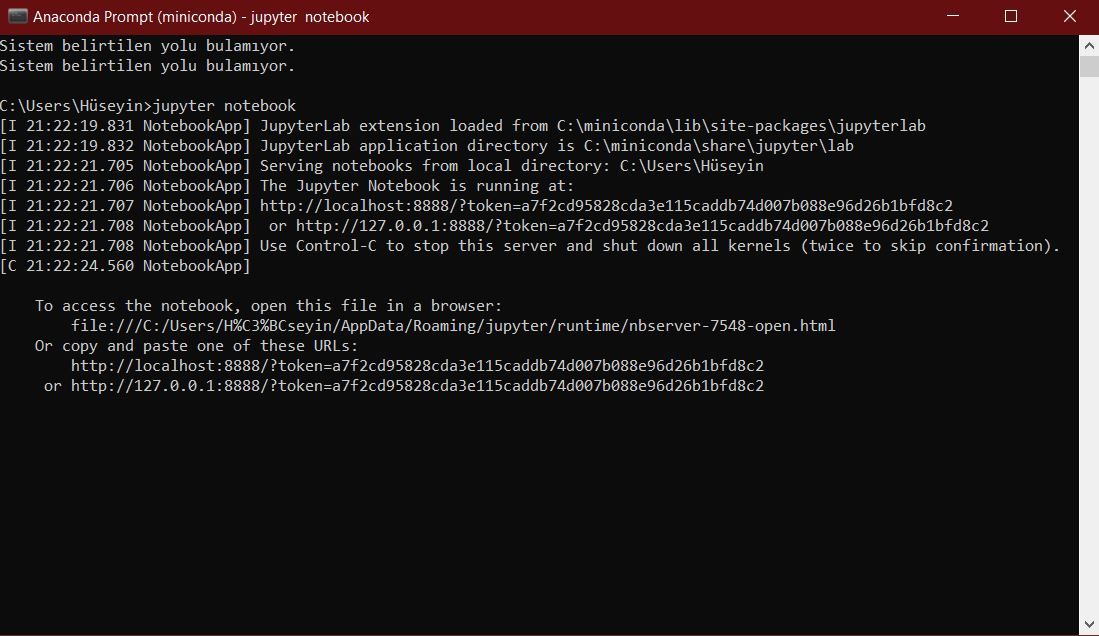Click the vertical scrollbar thumb

[x=1089, y=67]
